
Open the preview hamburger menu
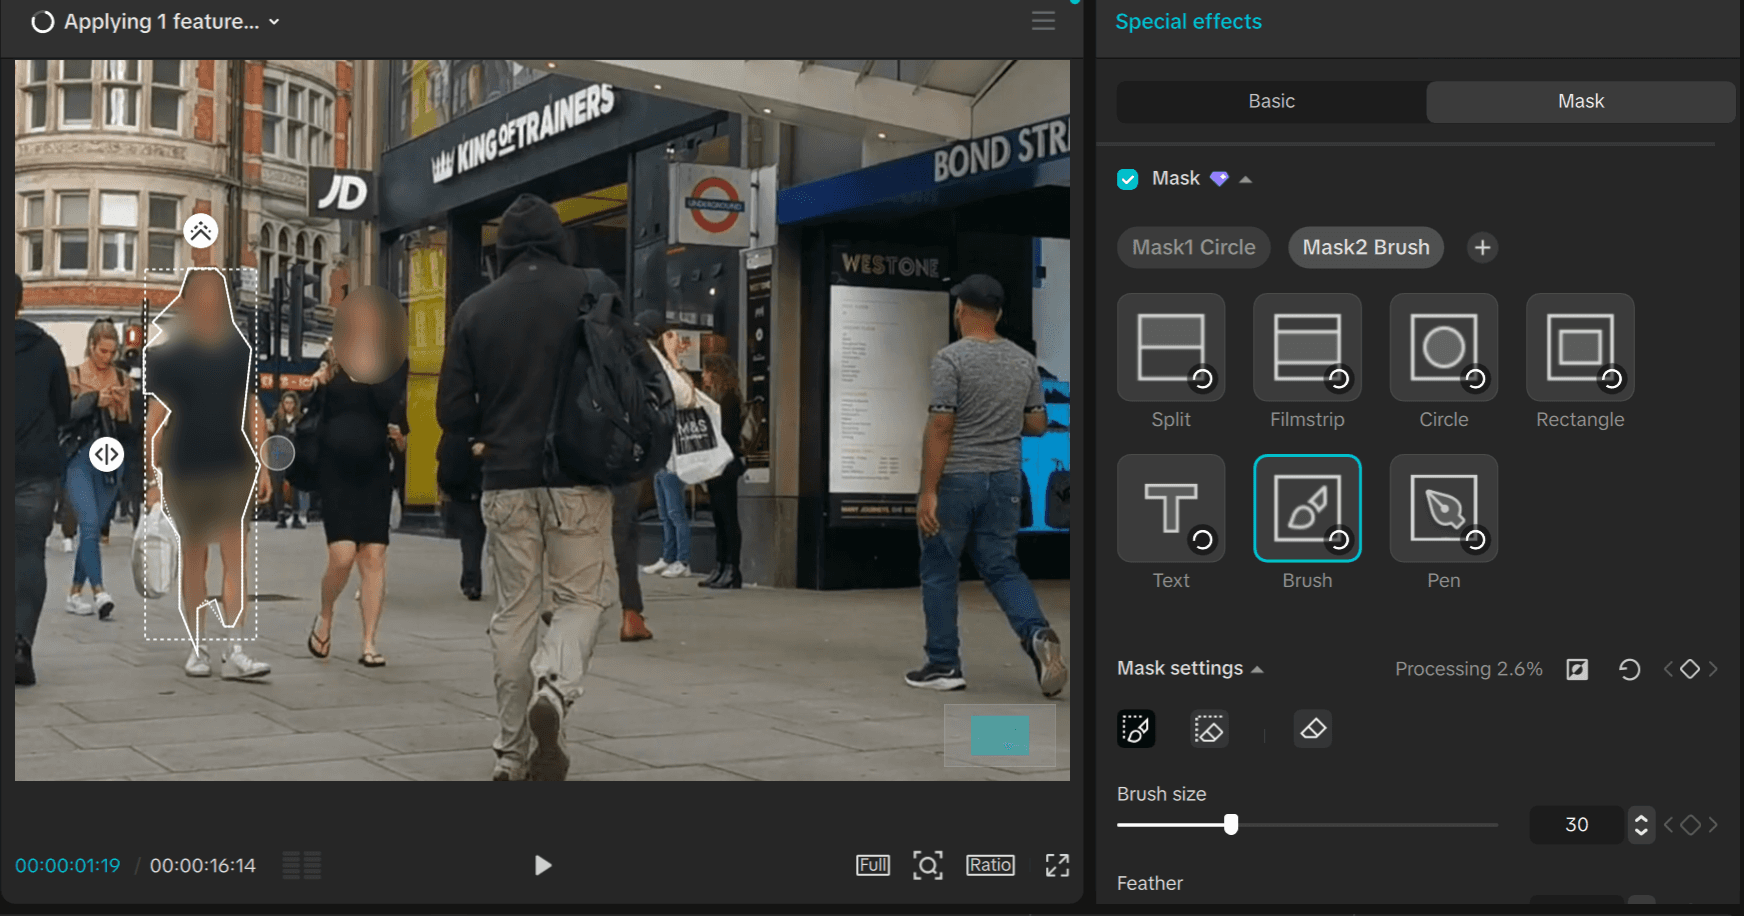[x=1043, y=21]
